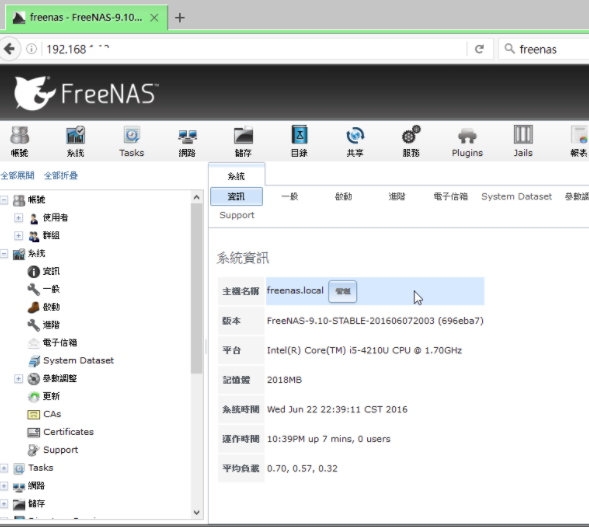Click sidebar scrollbar up arrow
The image size is (589, 527).
196,197
